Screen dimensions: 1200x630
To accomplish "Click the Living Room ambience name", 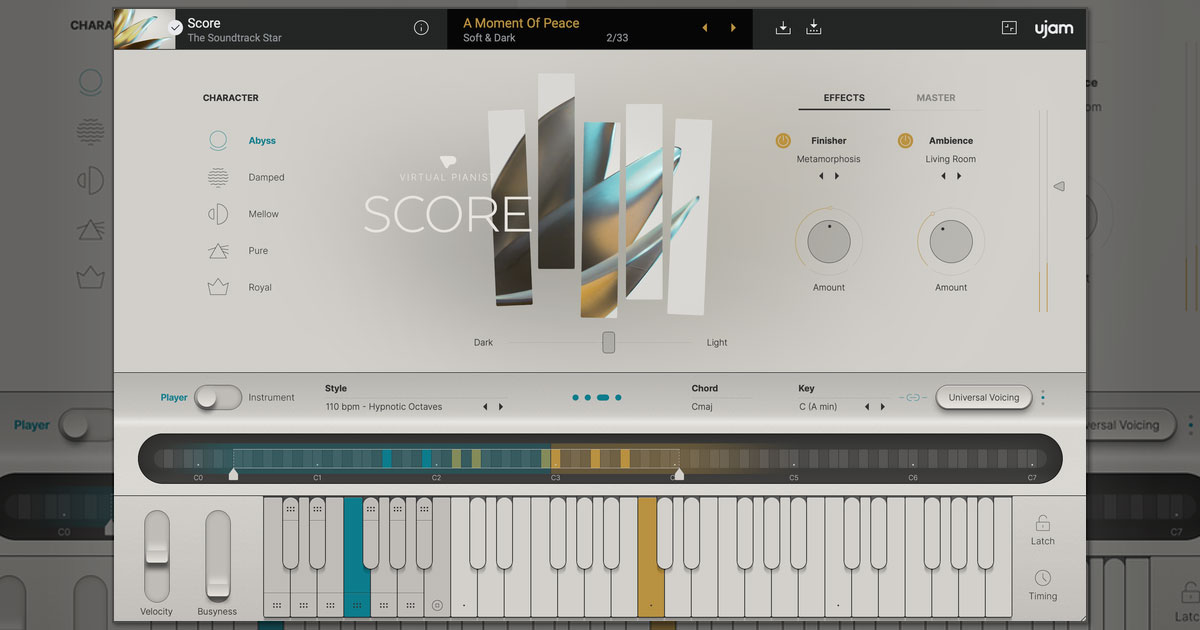I will [950, 159].
